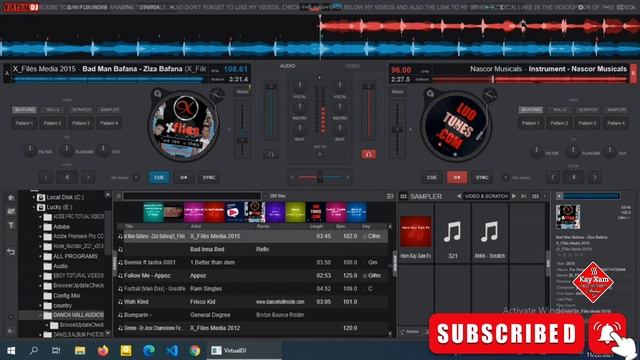
Task: Halve the left deck loop with the left arrow
Action: pos(46,177)
